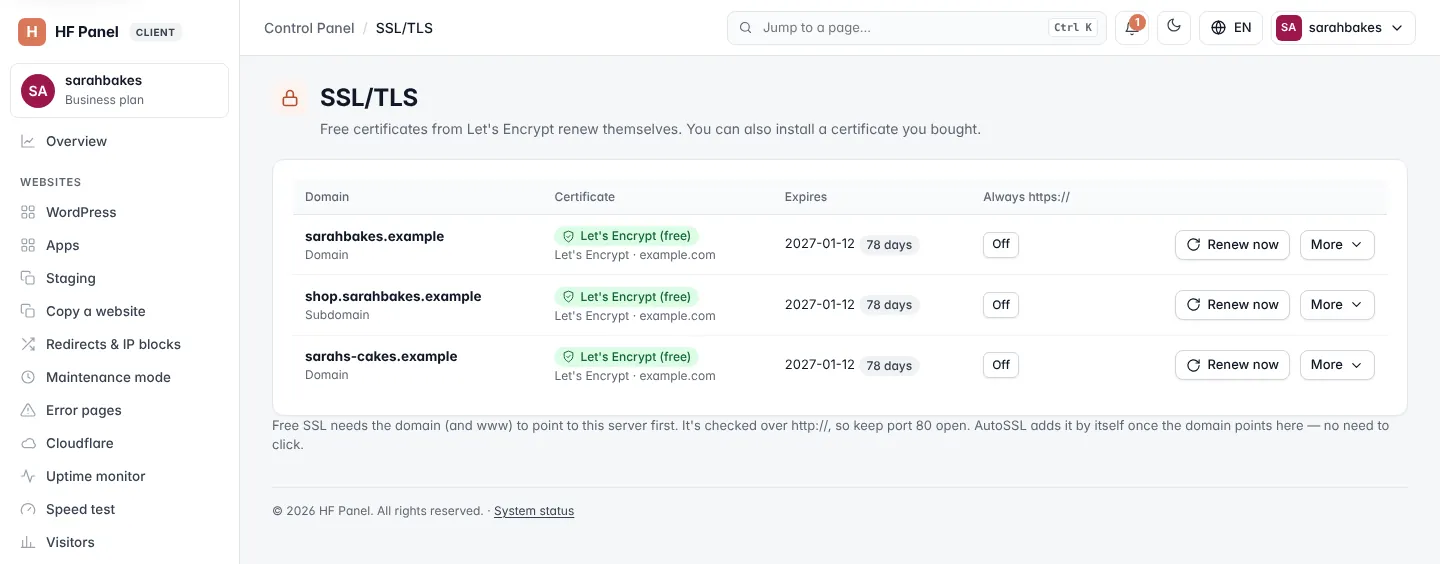Open the EN language selector
The width and height of the screenshot is (1440, 564).
[x=1231, y=28]
